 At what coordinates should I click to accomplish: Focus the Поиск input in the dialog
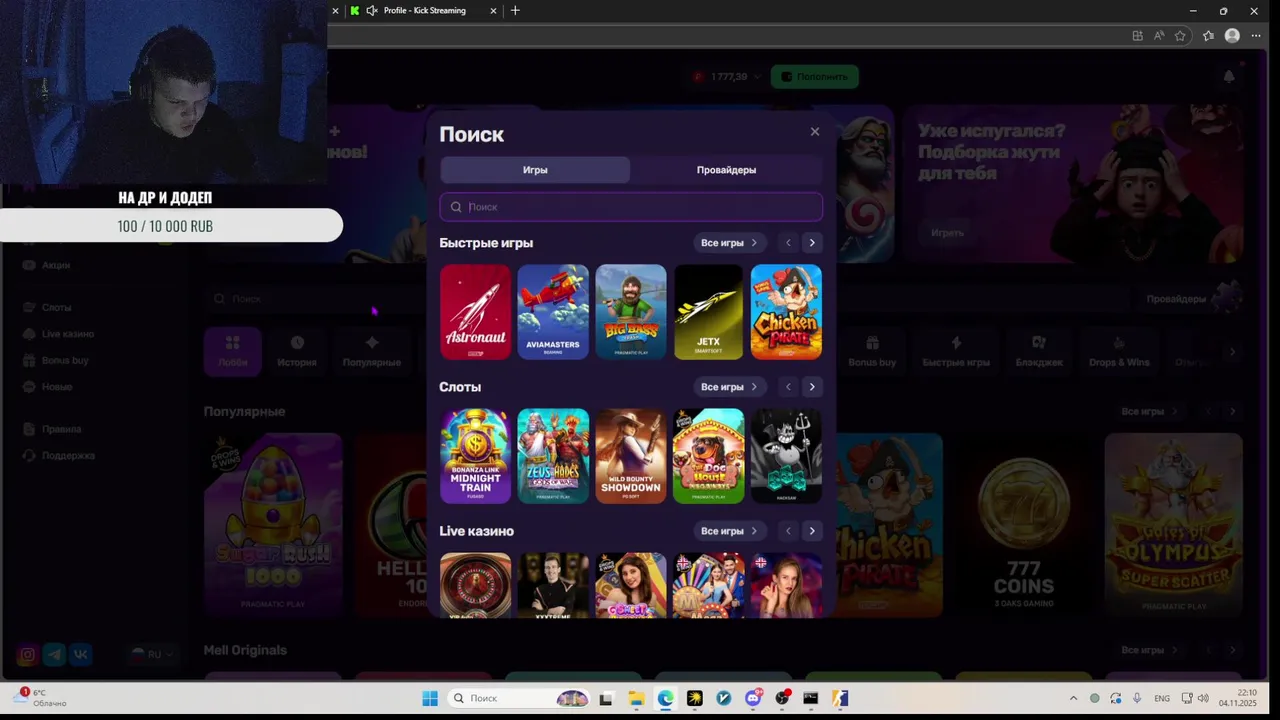(631, 207)
